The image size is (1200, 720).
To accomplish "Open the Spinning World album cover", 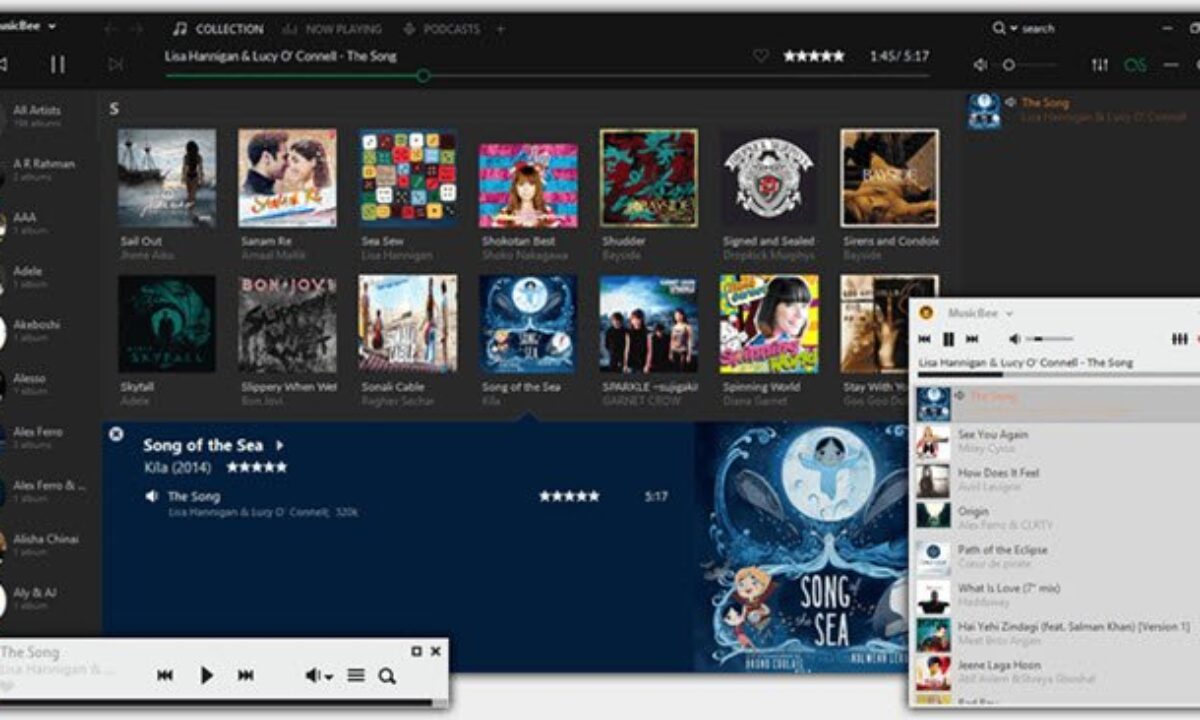I will [x=769, y=324].
